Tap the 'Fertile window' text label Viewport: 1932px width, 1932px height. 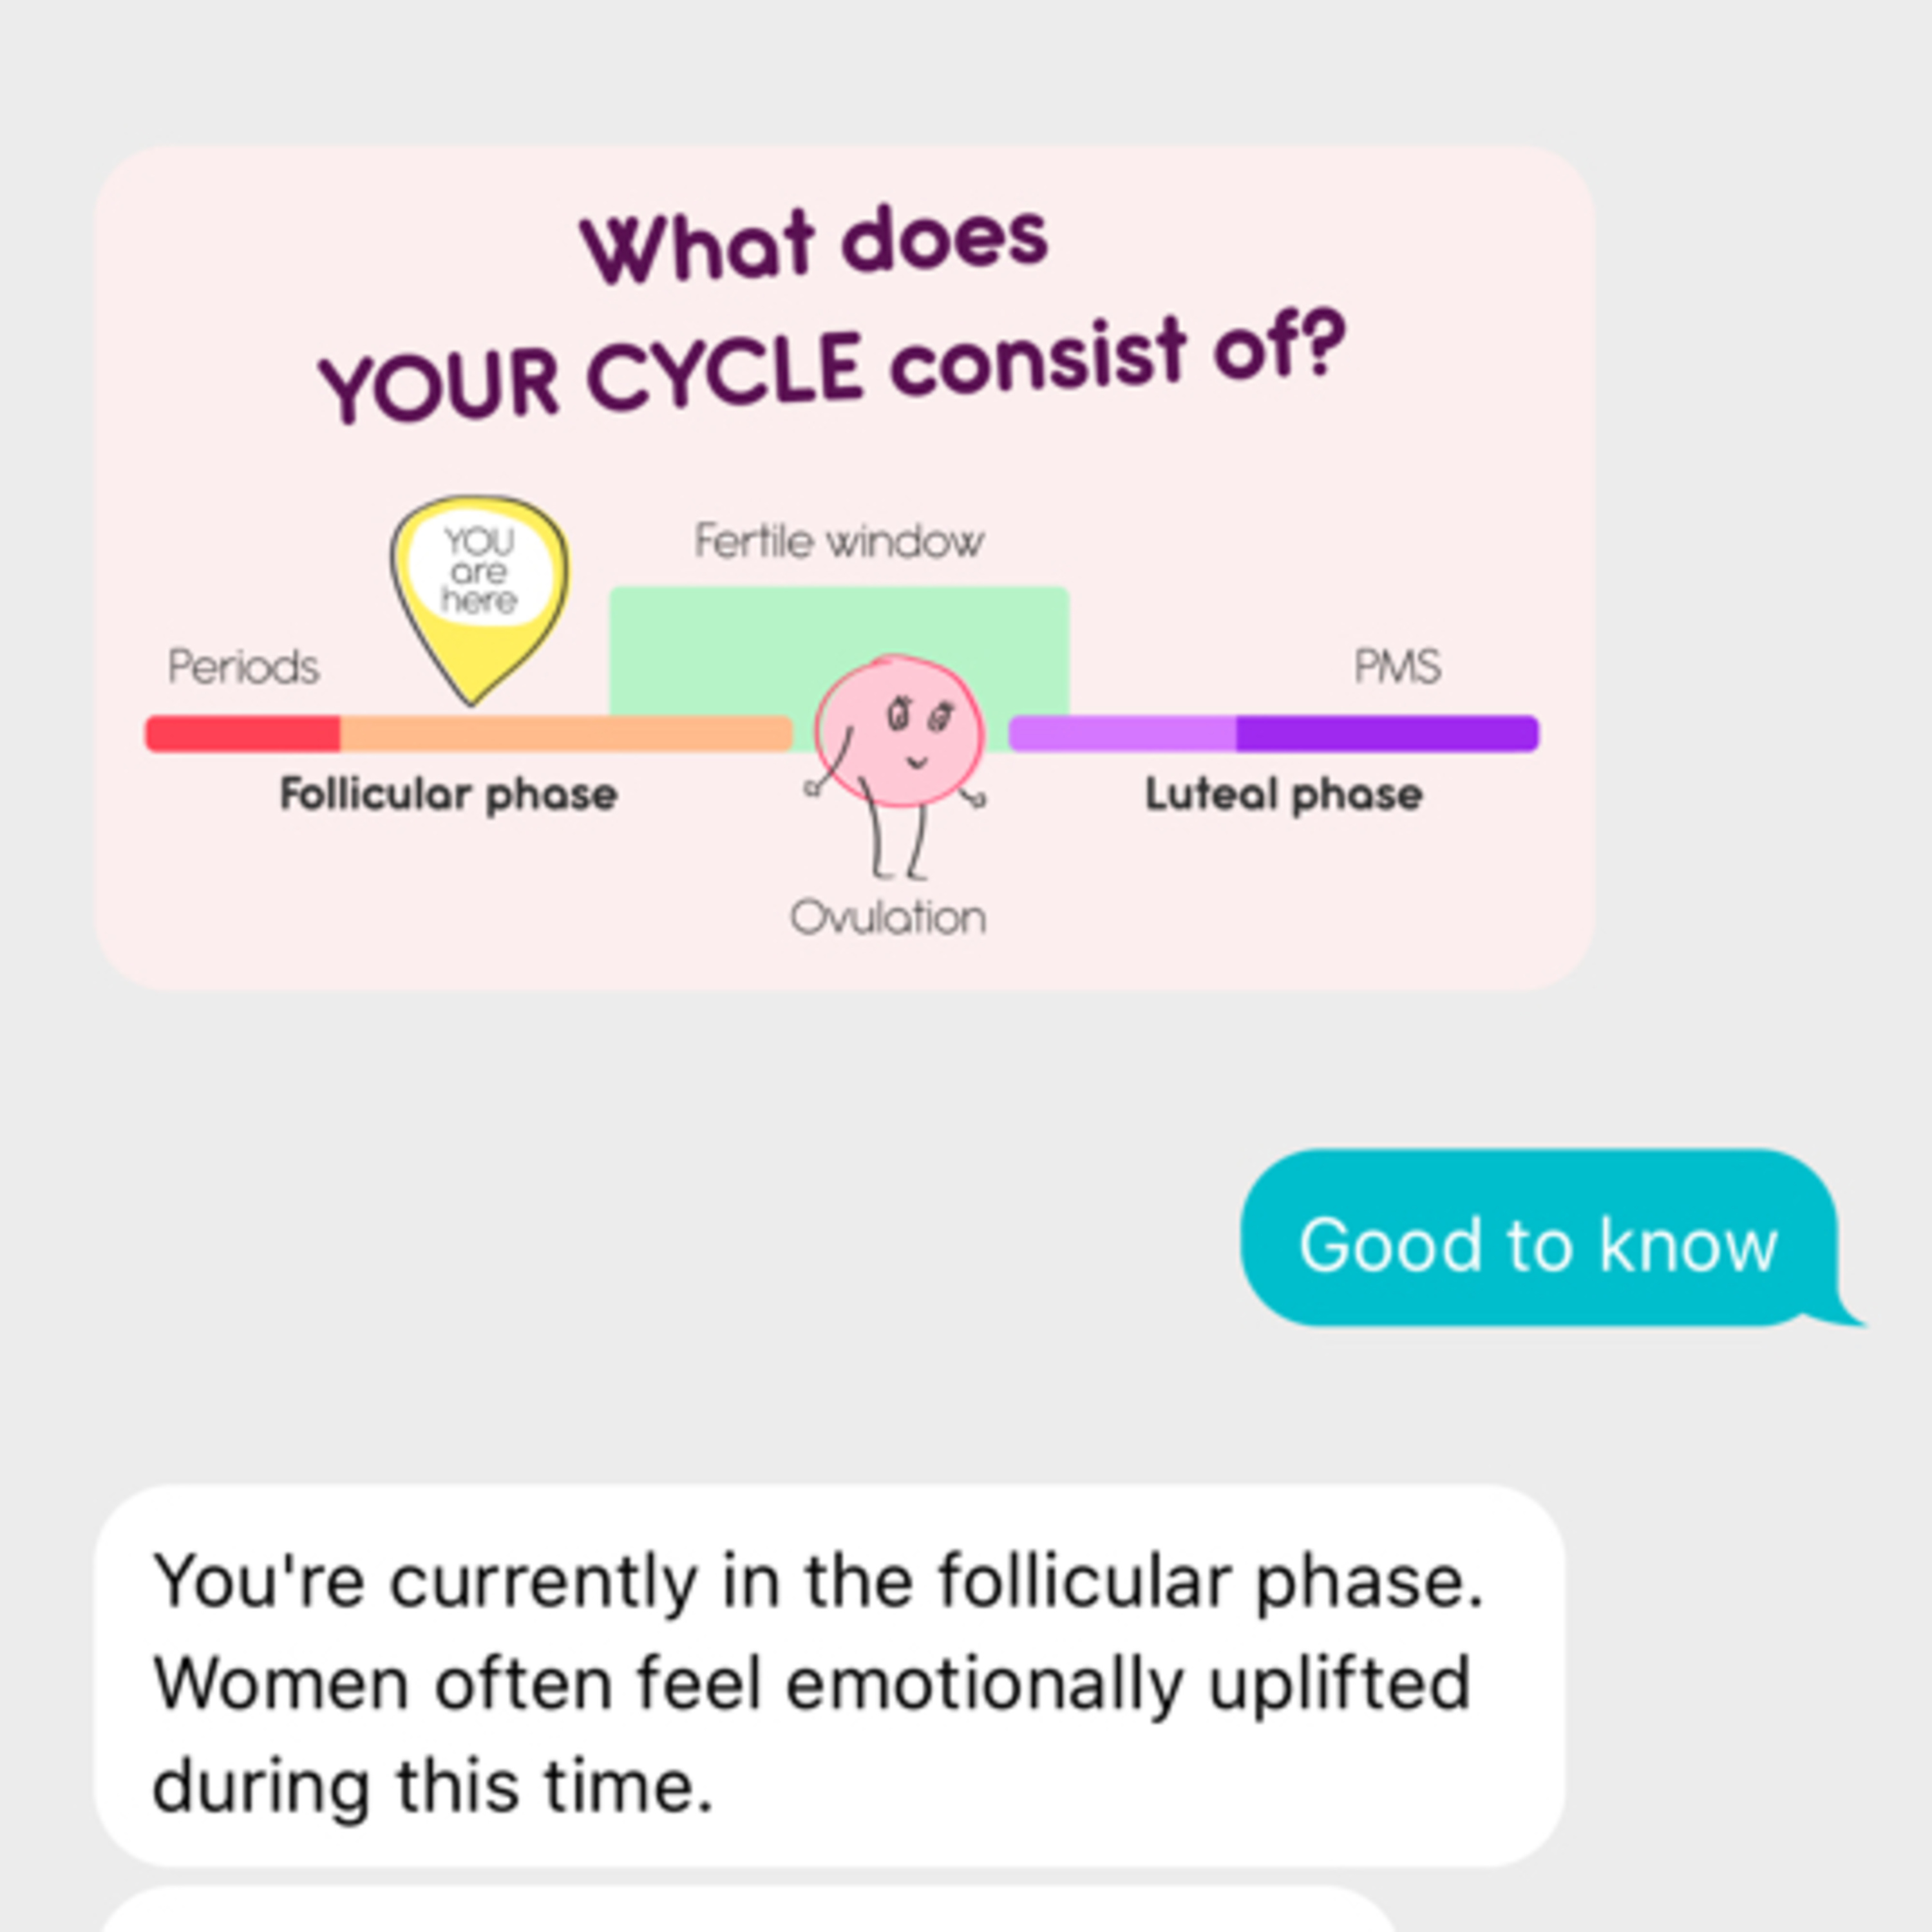coord(839,541)
